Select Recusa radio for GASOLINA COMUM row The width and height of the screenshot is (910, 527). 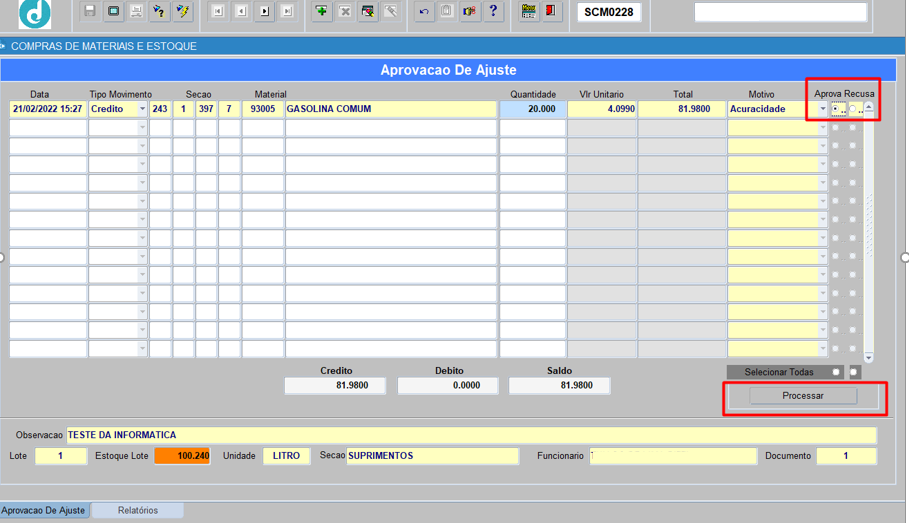click(853, 109)
